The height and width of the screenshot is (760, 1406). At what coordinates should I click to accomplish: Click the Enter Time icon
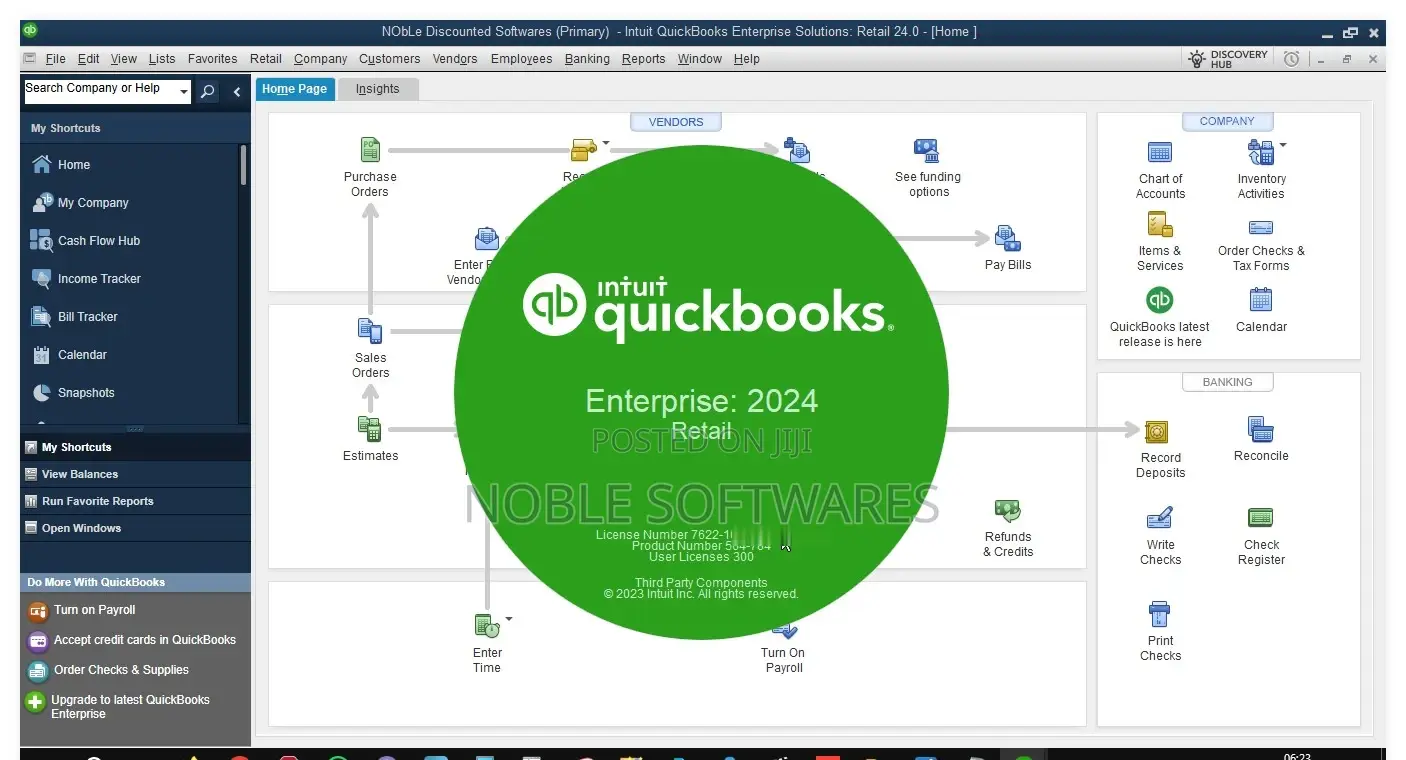[x=486, y=627]
